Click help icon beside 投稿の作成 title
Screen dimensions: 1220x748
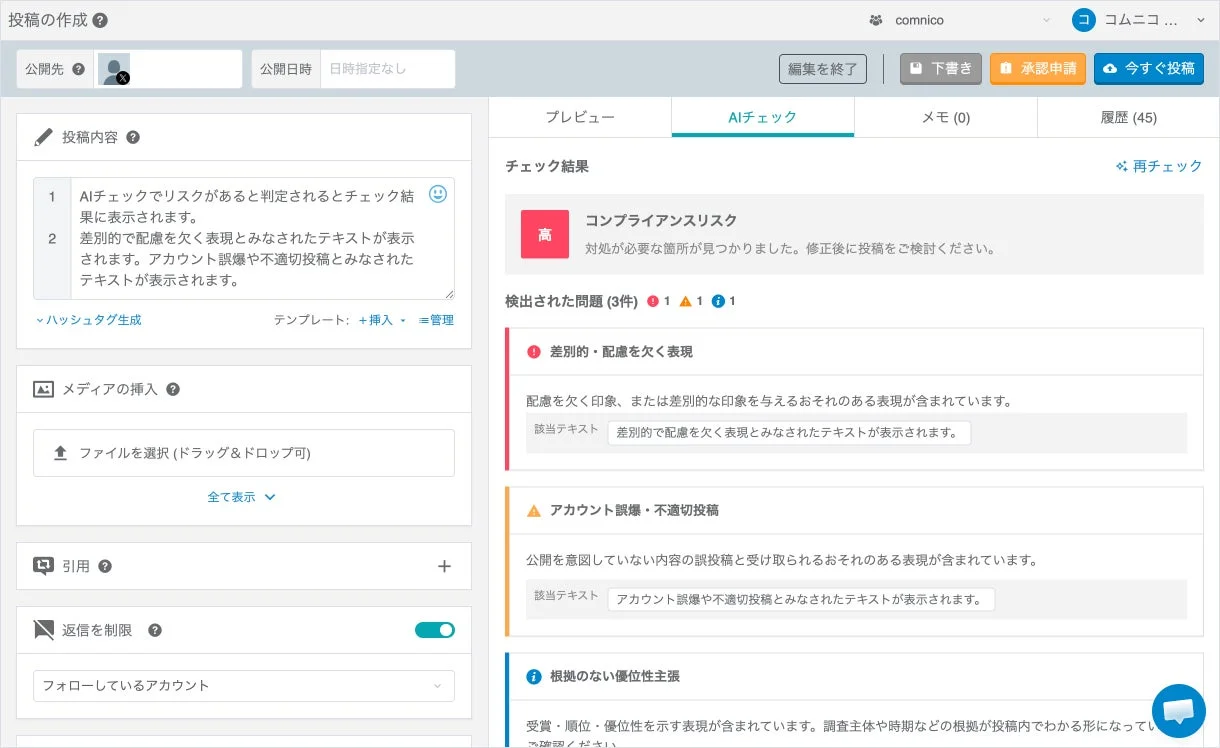(x=100, y=20)
